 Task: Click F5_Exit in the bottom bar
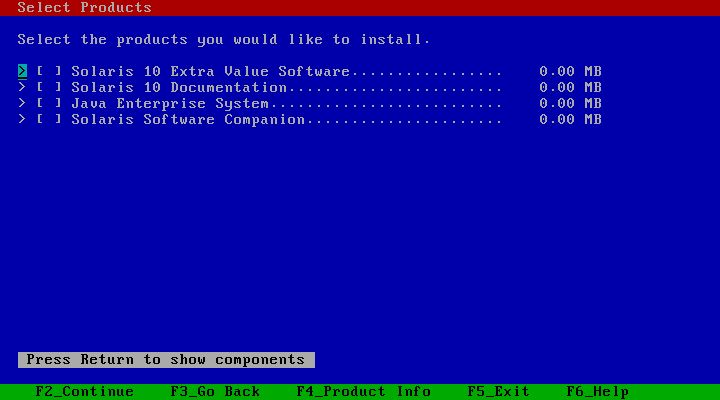(x=498, y=391)
